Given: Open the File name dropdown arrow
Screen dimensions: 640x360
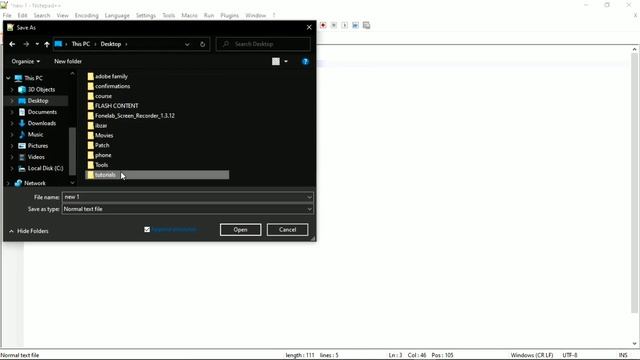Looking at the screenshot, I should (309, 197).
